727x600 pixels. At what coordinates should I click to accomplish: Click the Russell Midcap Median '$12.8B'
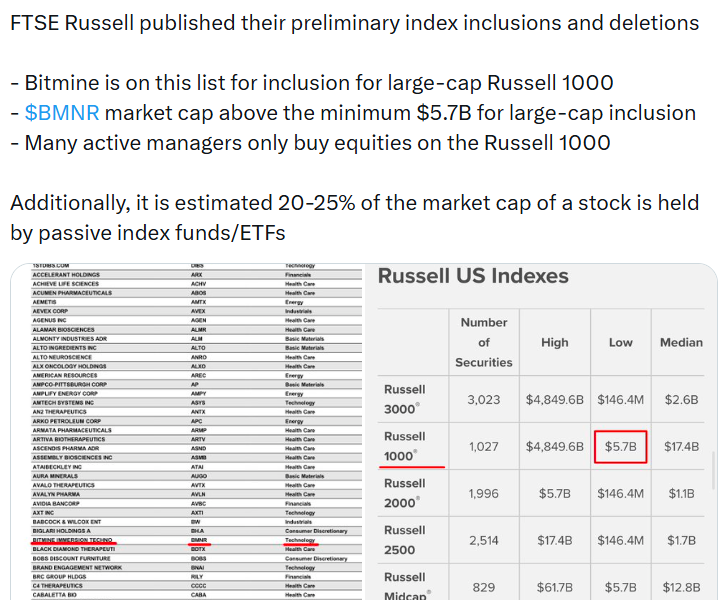click(681, 587)
